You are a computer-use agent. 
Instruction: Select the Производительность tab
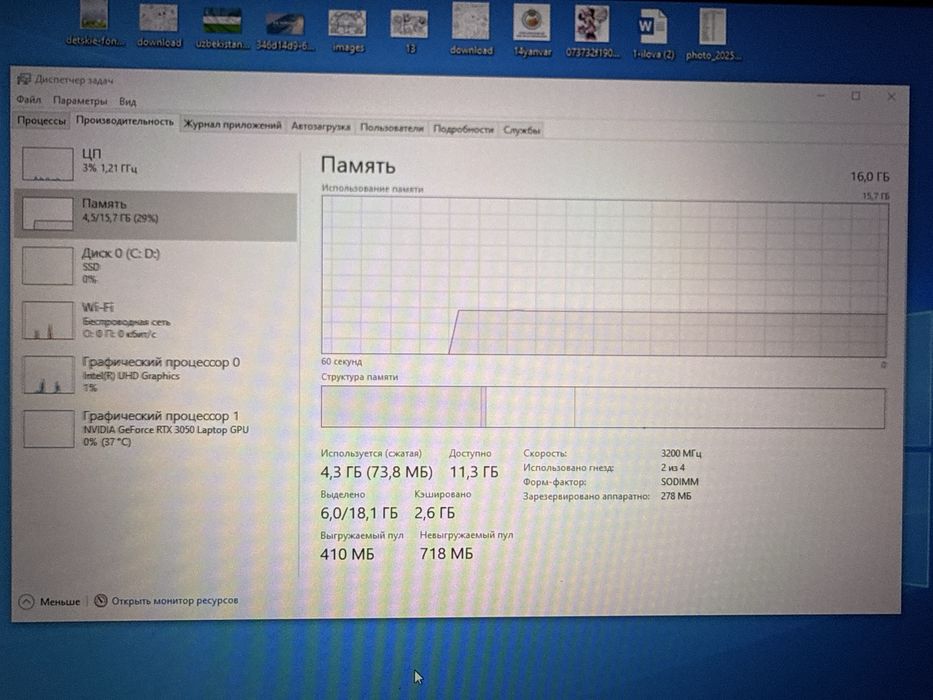click(125, 121)
